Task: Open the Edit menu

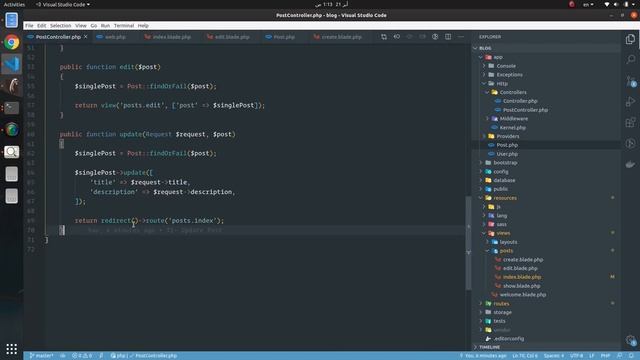Action: coord(42,25)
